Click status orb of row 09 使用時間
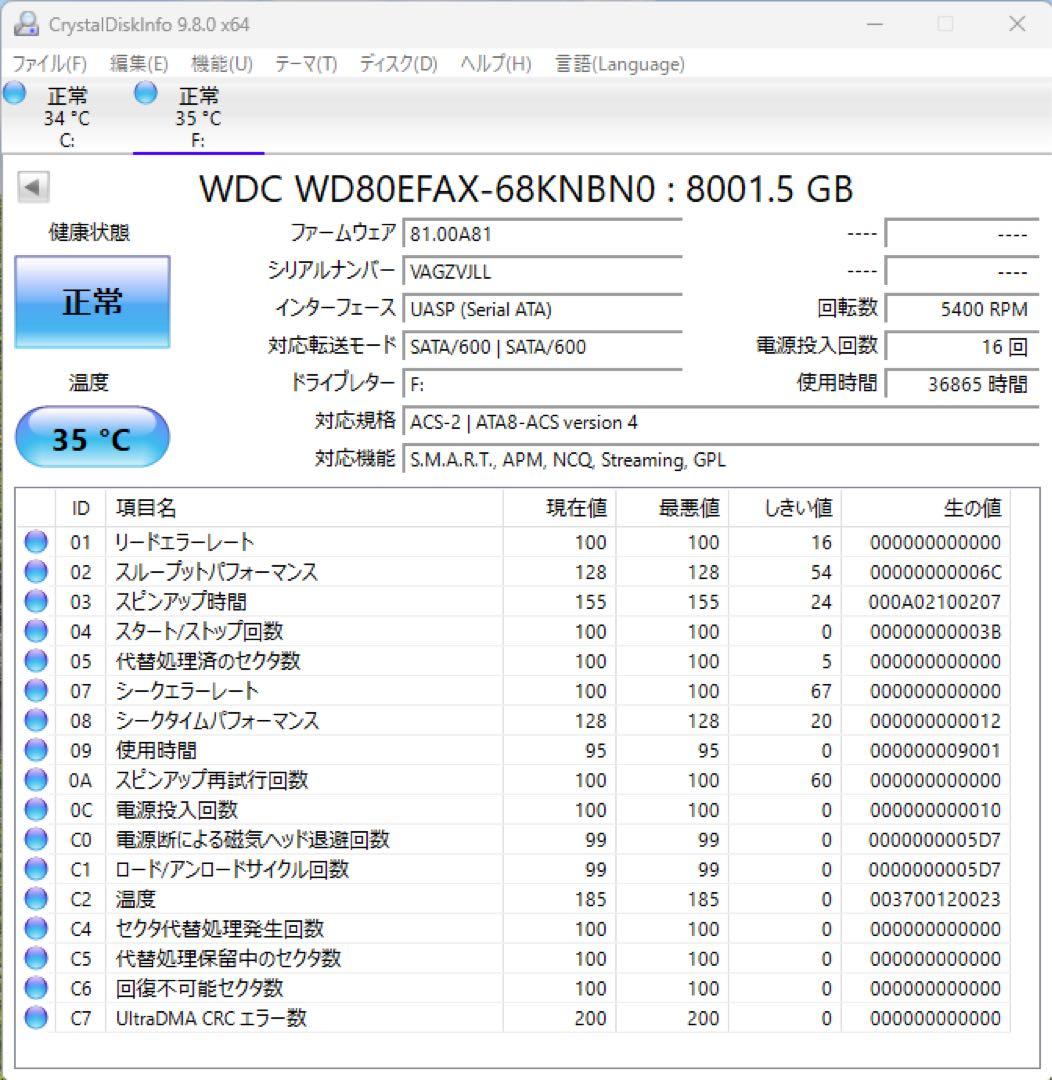The width and height of the screenshot is (1052, 1080). tap(36, 750)
